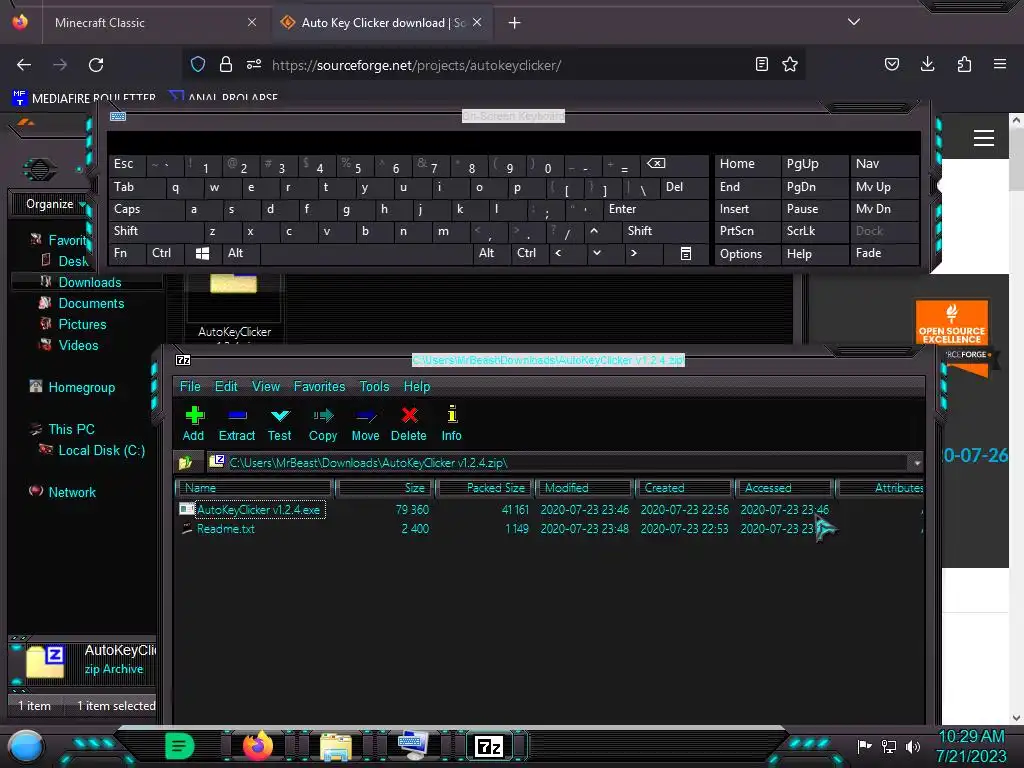Click Options on the on-screen keyboard
1024x768 pixels.
(746, 253)
